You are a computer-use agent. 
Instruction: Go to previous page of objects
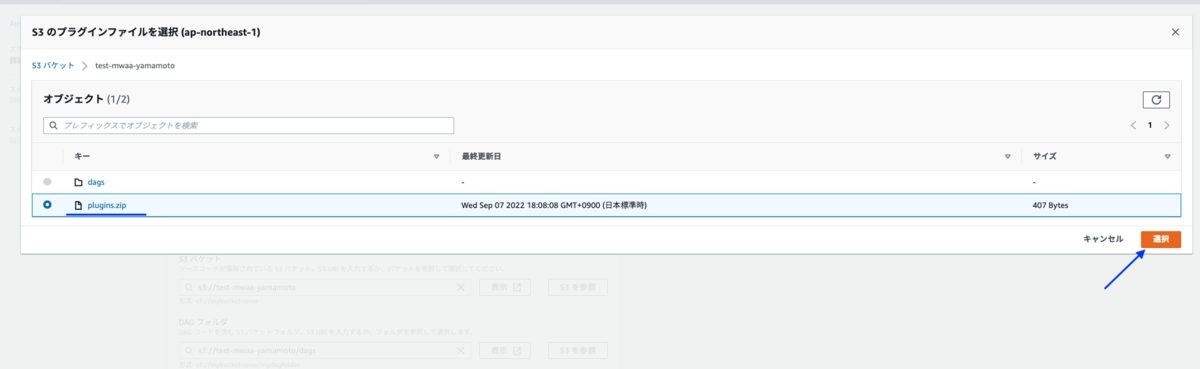pyautogui.click(x=1133, y=125)
